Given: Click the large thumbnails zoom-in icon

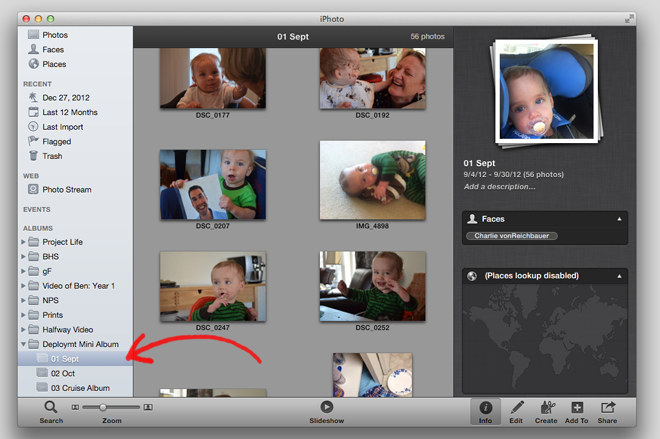Looking at the screenshot, I should pos(148,407).
